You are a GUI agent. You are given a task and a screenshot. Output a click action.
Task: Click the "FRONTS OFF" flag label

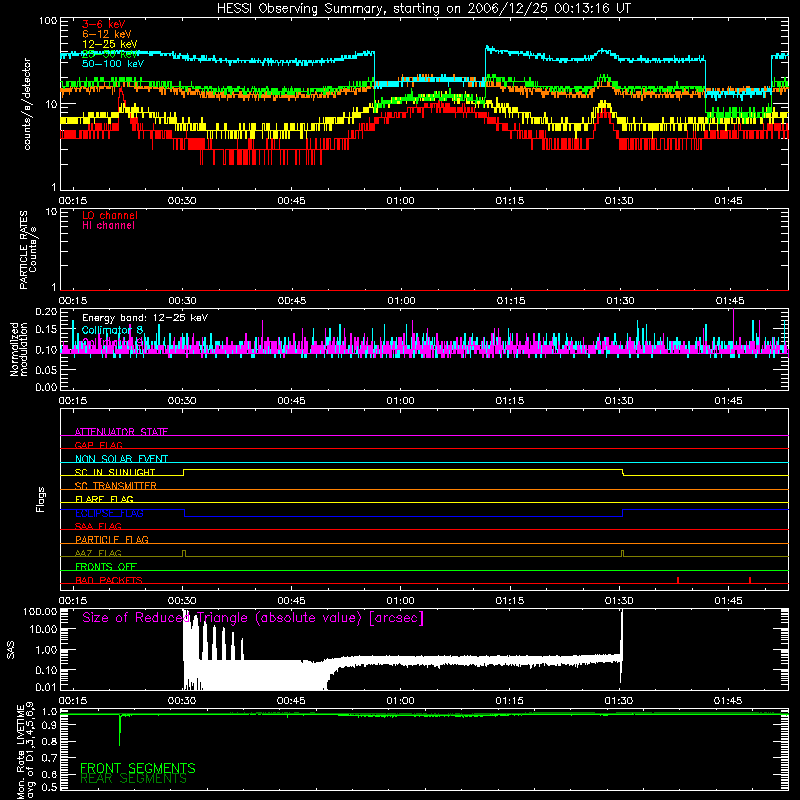click(x=106, y=567)
